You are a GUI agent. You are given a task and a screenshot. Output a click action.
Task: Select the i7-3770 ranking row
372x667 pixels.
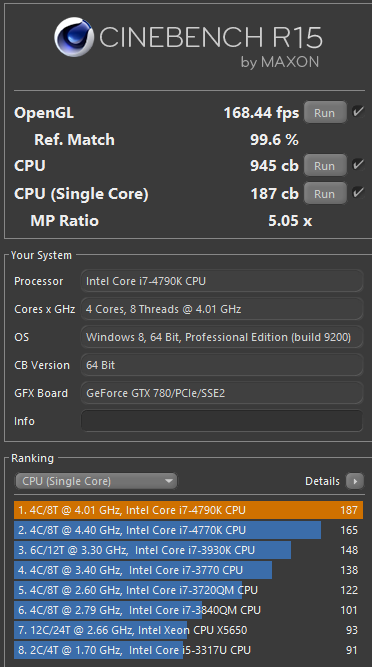pos(188,570)
